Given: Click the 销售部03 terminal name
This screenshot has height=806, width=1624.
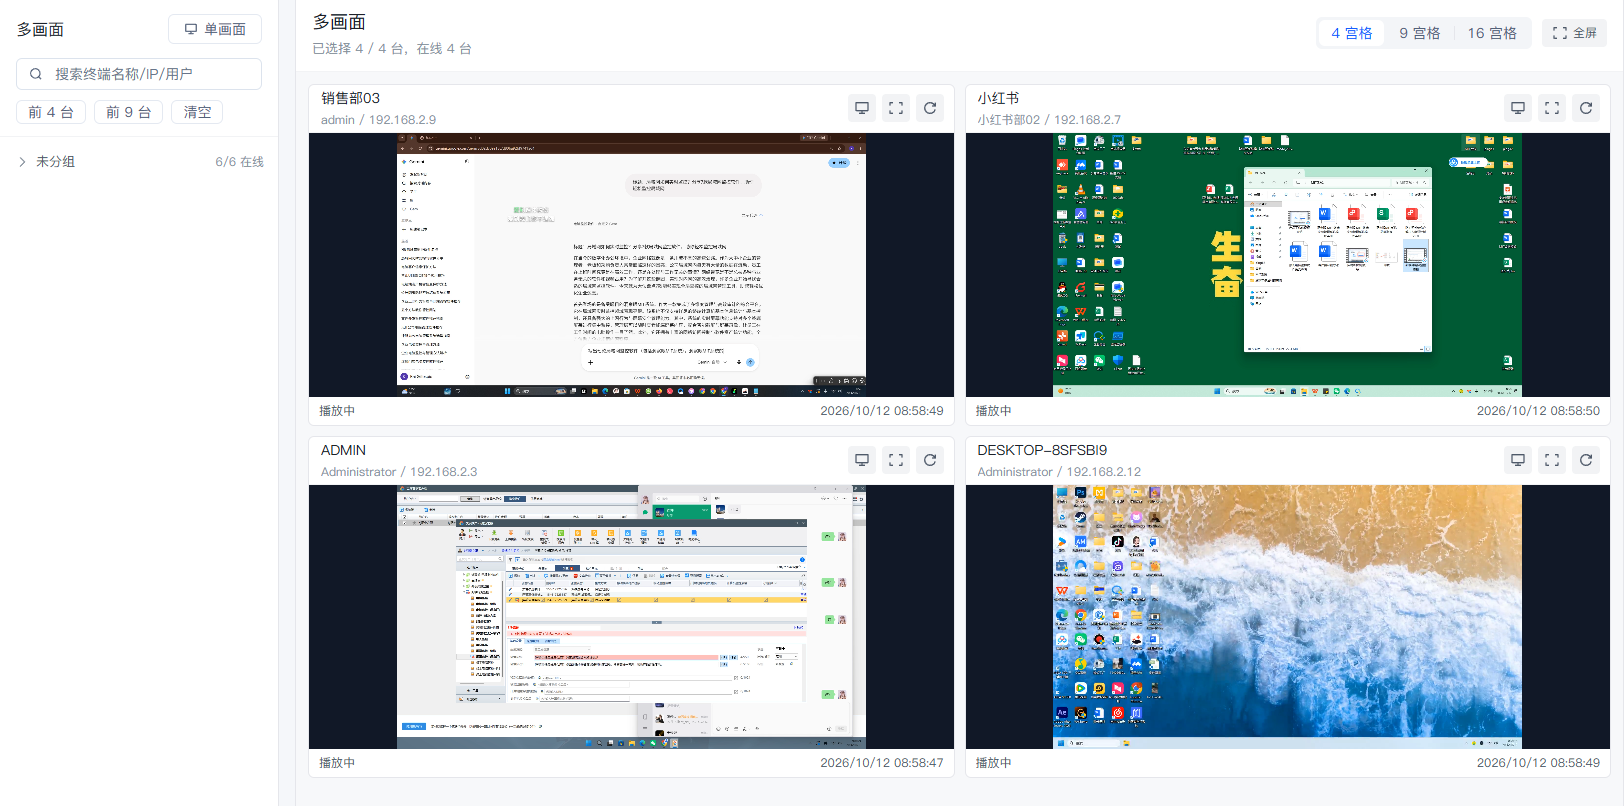Looking at the screenshot, I should pos(350,98).
